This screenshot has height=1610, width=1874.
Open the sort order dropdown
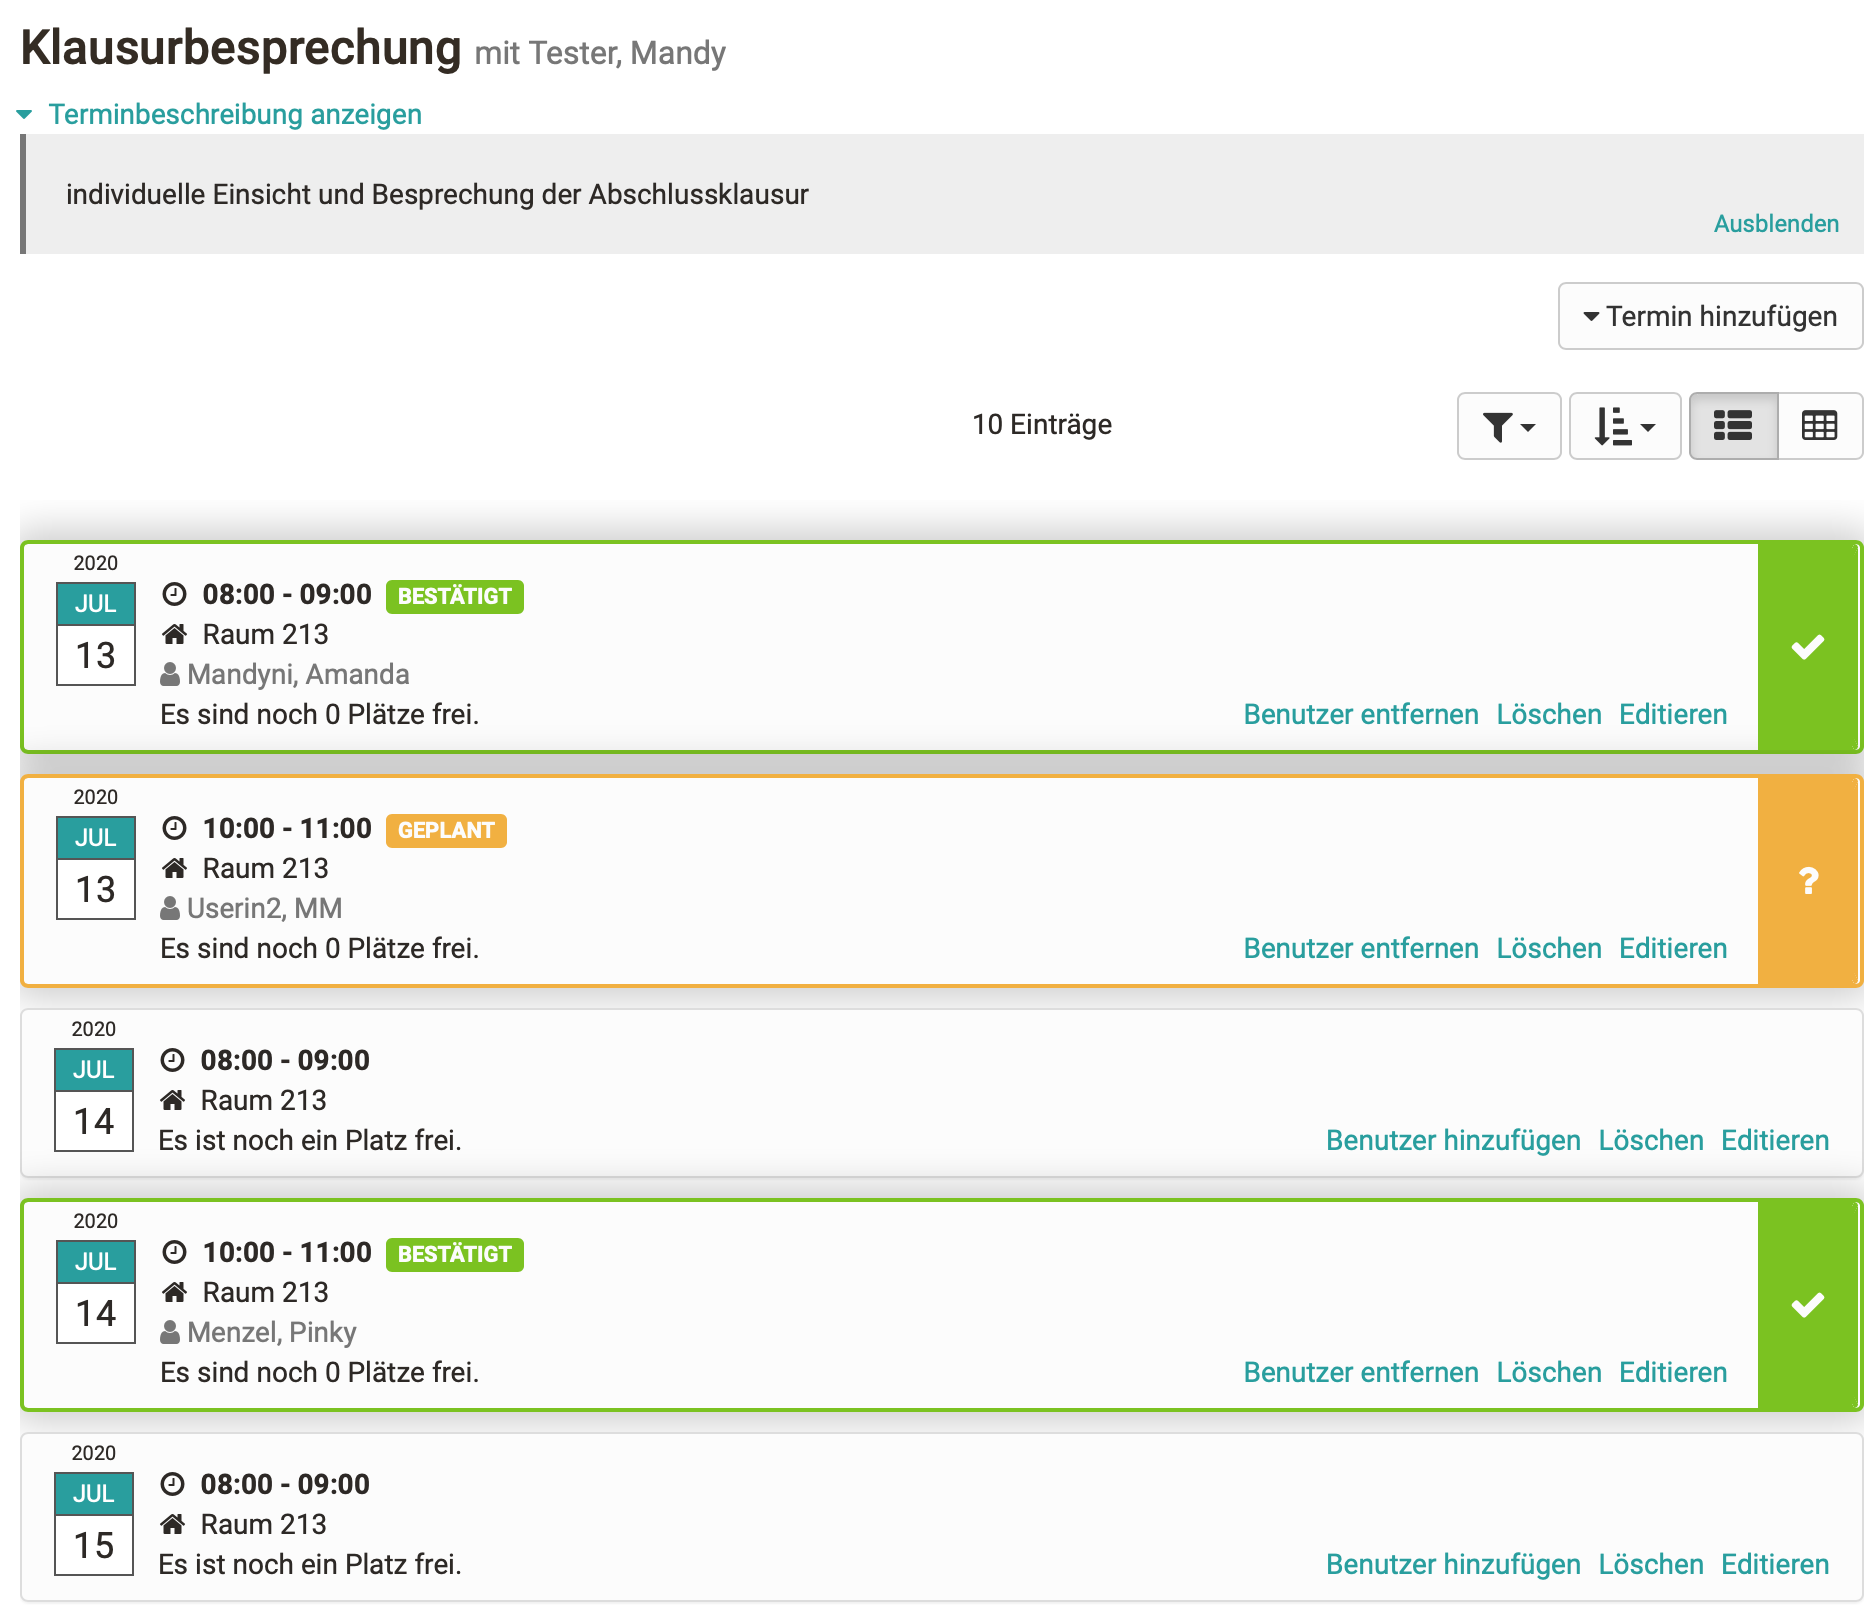click(x=1624, y=426)
